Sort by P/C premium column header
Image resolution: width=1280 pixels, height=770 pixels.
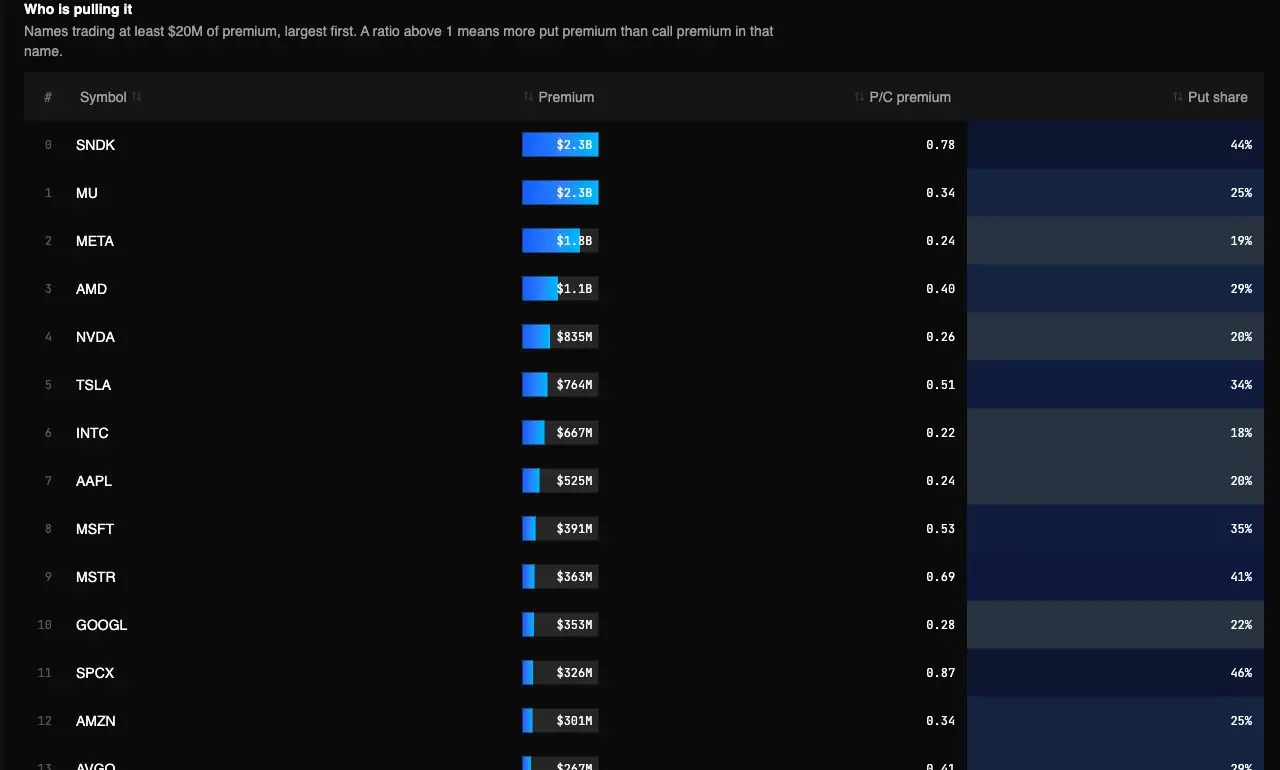903,97
